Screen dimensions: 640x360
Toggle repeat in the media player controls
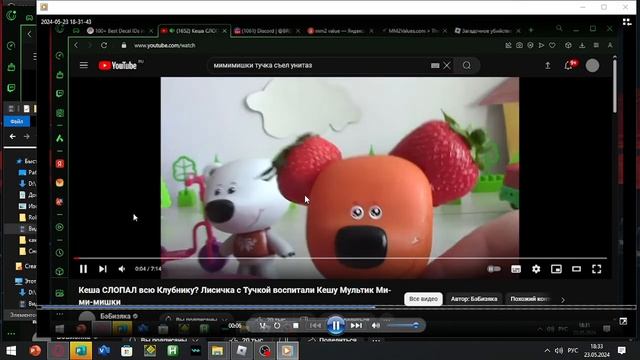[277, 325]
